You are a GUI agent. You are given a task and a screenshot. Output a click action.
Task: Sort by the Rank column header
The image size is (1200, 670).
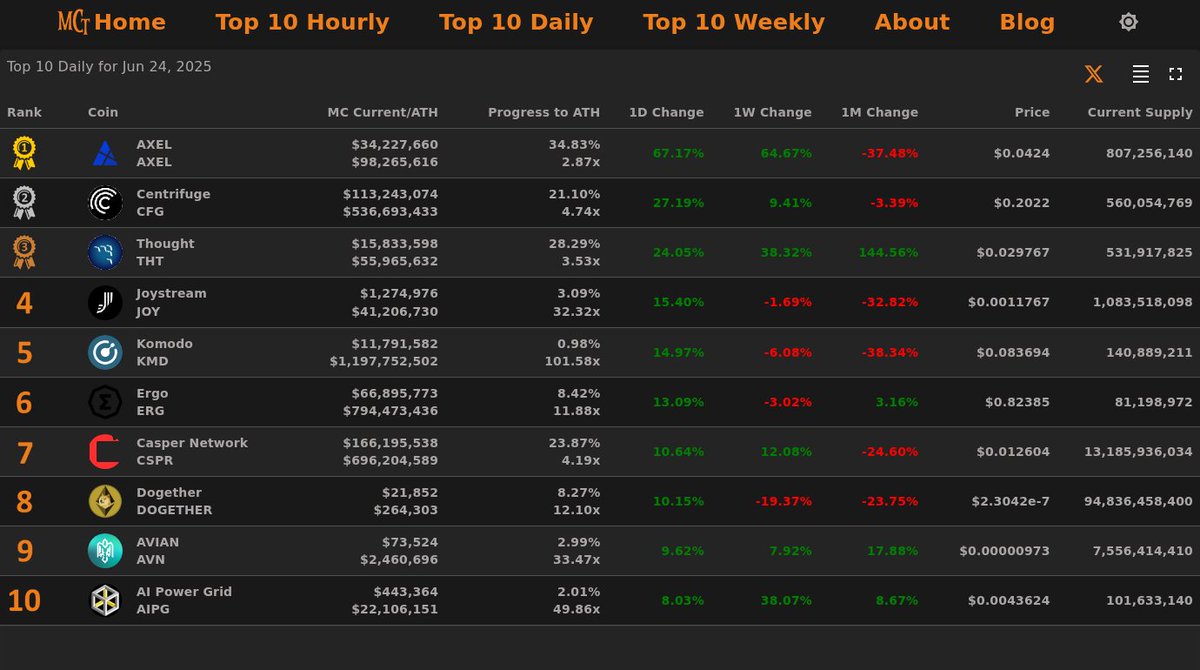[x=25, y=113]
